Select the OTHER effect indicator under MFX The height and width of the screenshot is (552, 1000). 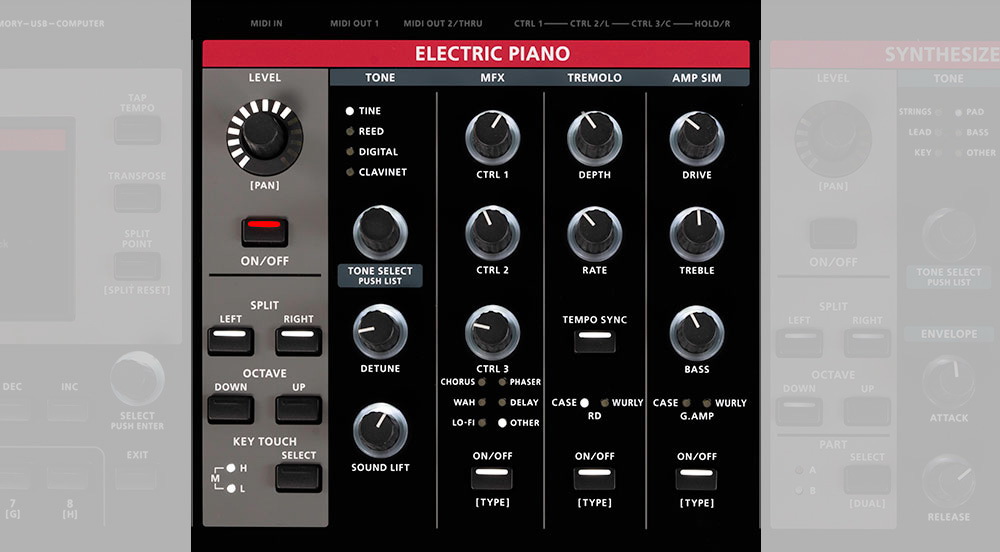(x=503, y=423)
